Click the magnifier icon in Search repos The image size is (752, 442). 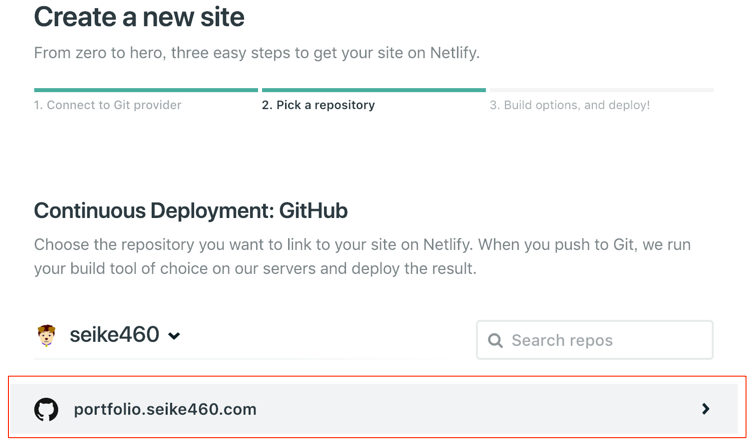pyautogui.click(x=495, y=341)
